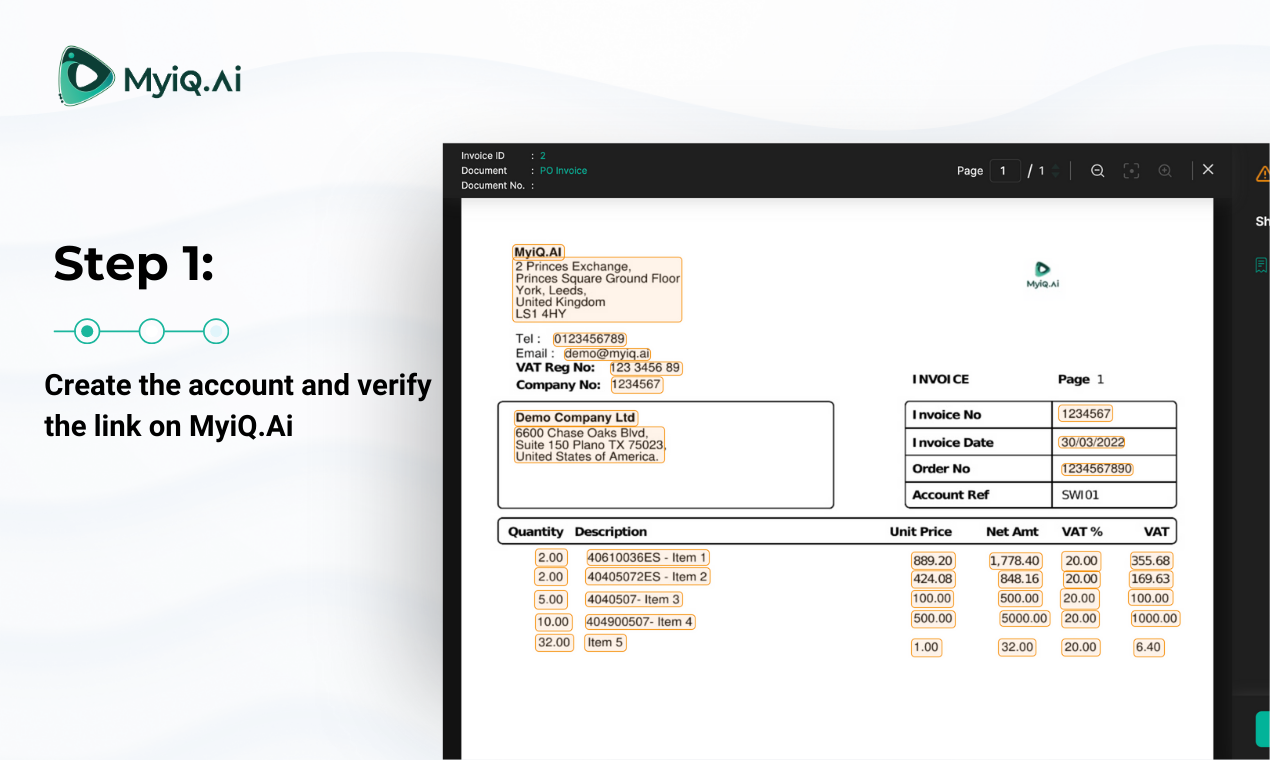Select VAT amount 1000.00
The width and height of the screenshot is (1270, 760).
coord(1155,619)
